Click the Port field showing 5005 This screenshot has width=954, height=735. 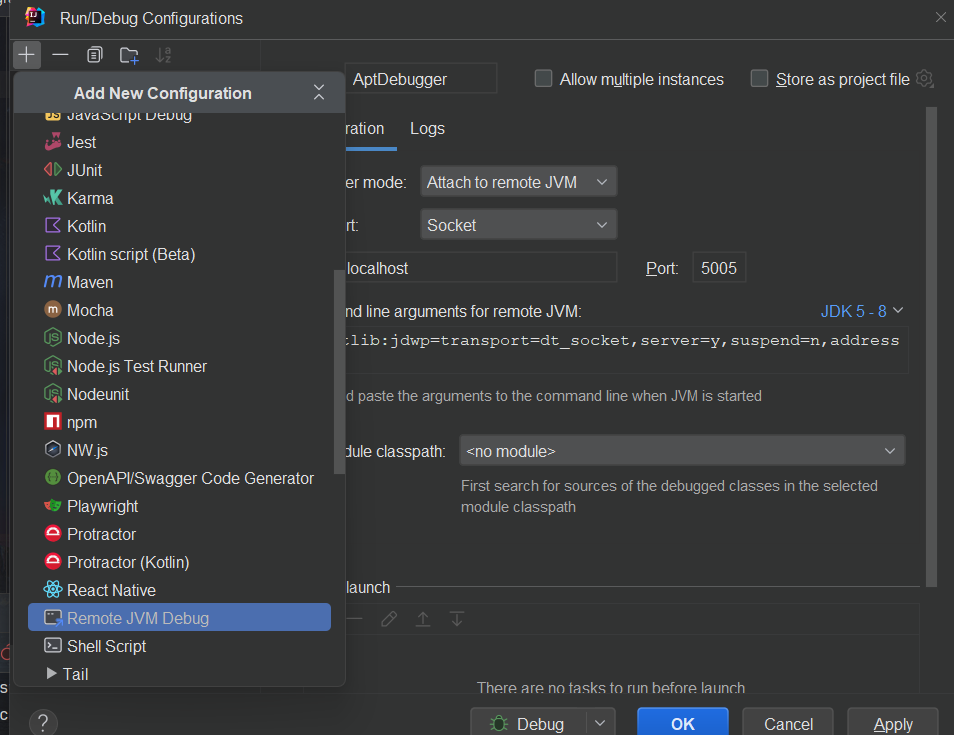719,268
